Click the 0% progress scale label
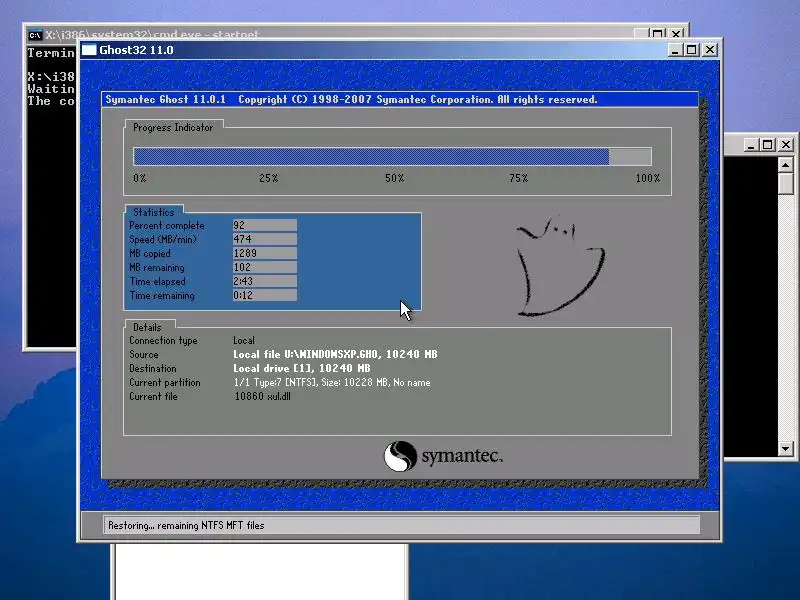The image size is (800, 600). point(140,178)
